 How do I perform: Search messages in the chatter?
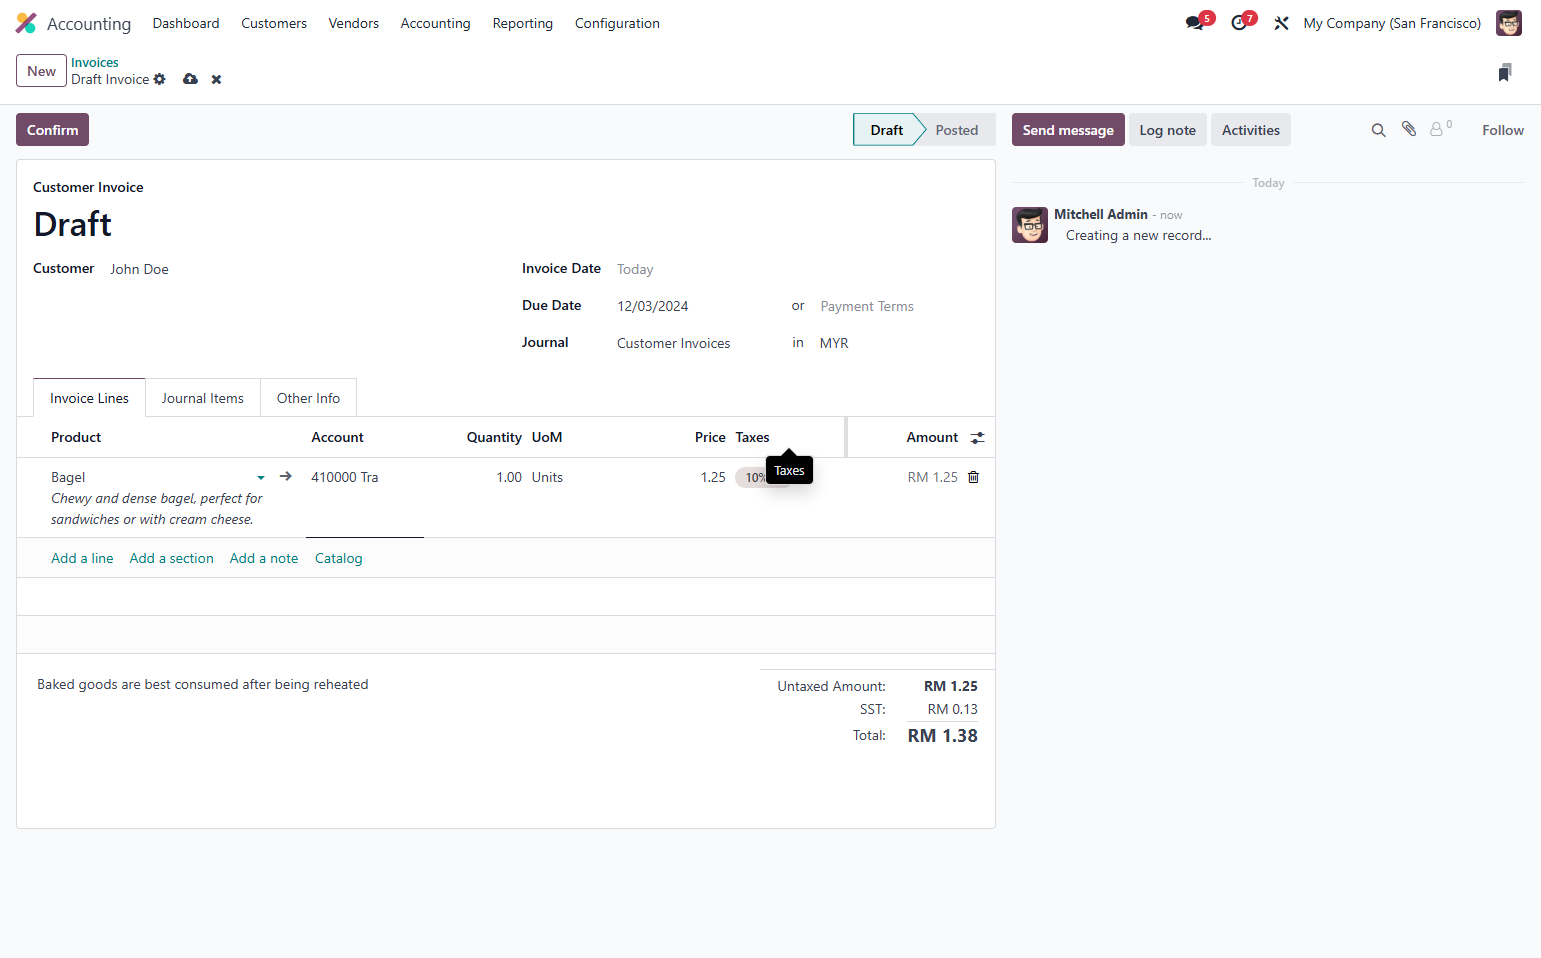(x=1378, y=130)
